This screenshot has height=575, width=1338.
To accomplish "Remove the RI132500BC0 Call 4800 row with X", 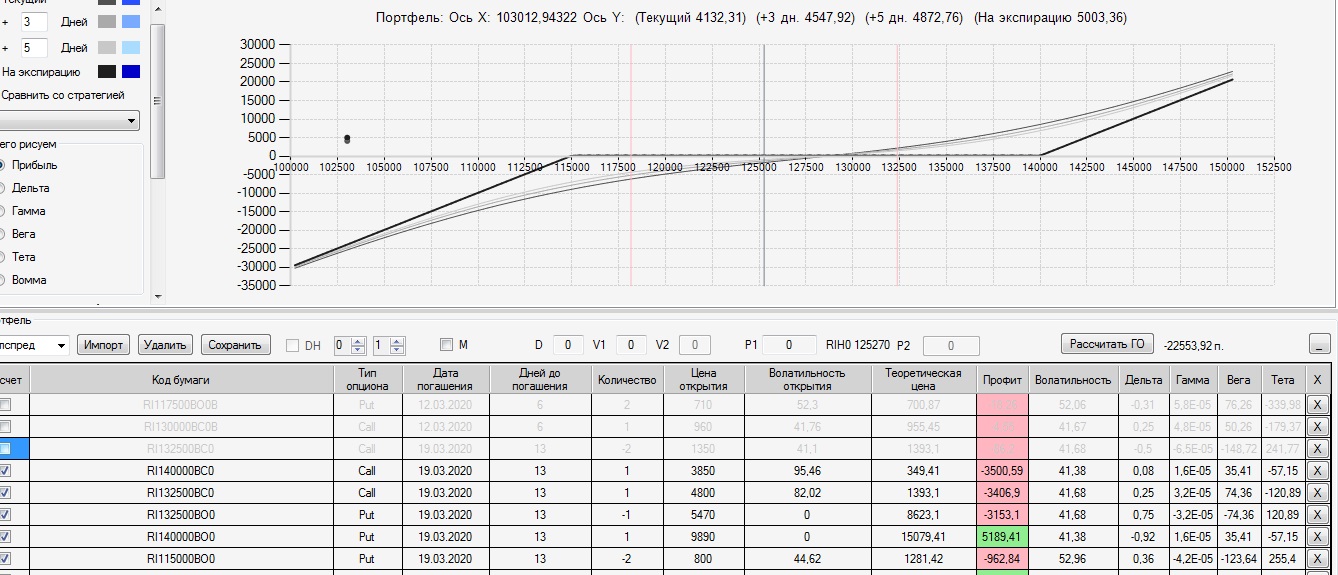I will (x=1318, y=492).
